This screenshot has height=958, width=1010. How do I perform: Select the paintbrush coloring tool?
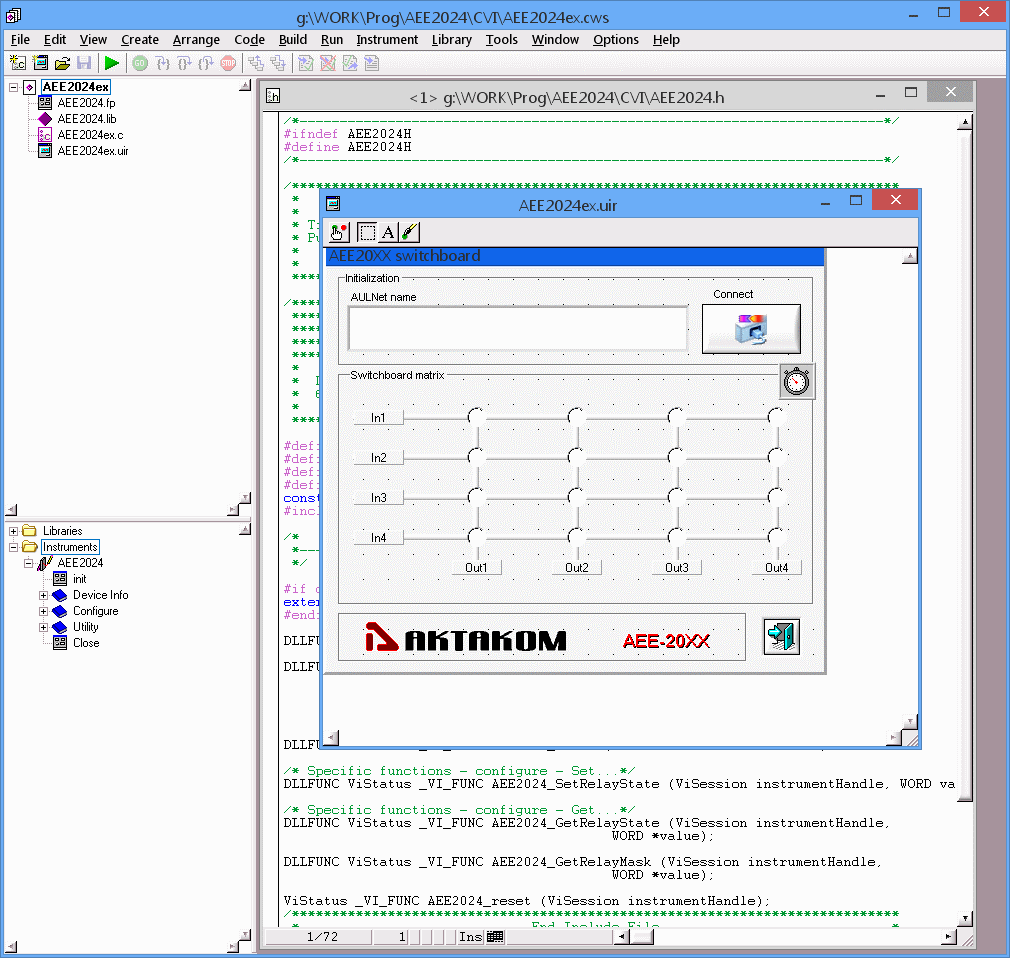coord(410,232)
